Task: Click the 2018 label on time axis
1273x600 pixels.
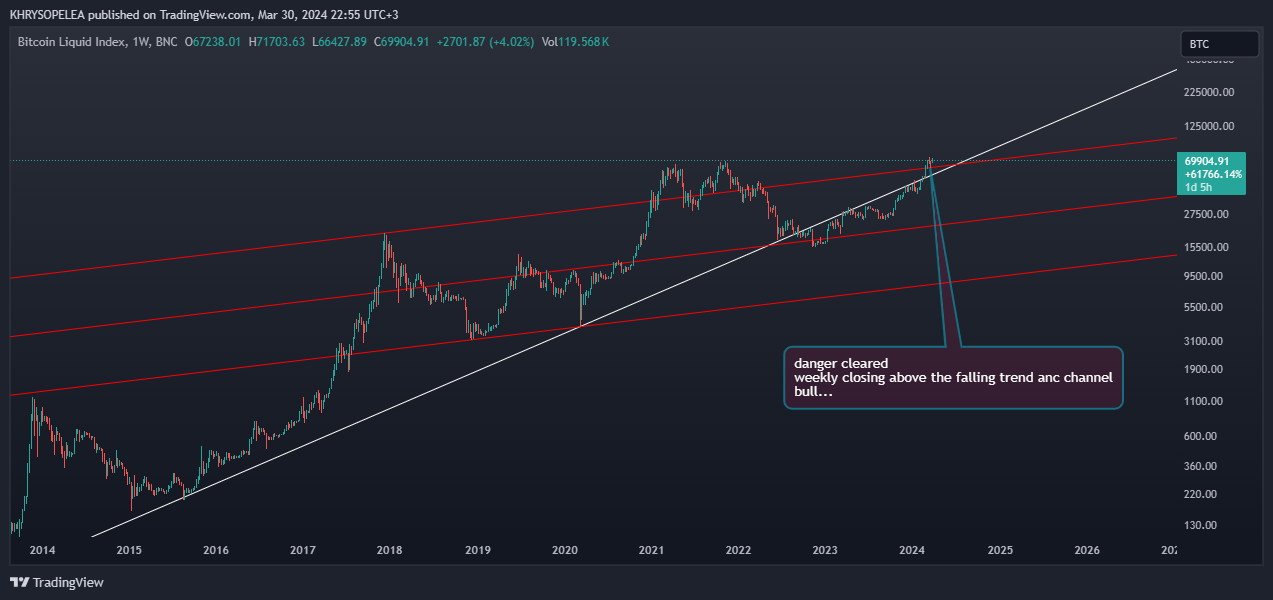Action: [390, 550]
